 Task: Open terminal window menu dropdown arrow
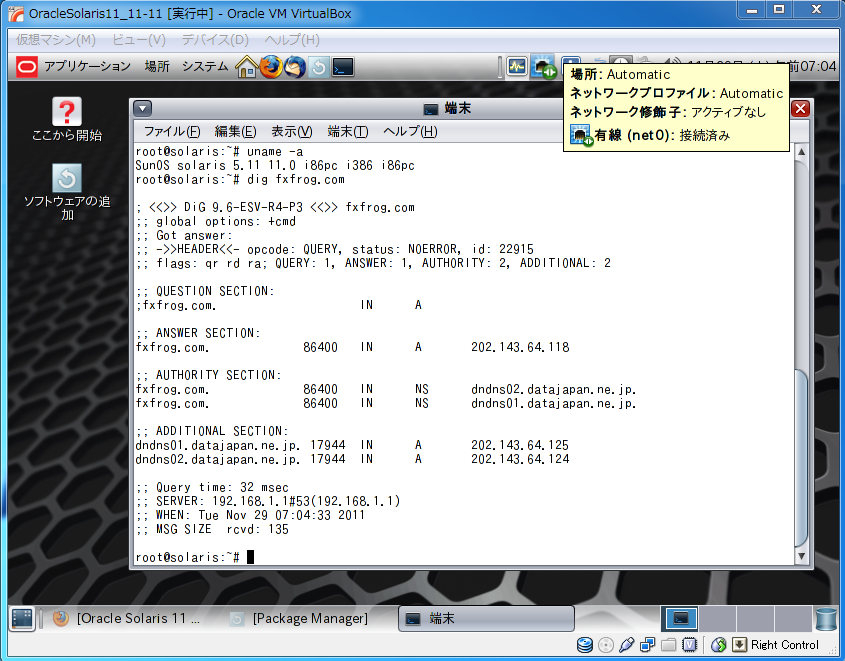(x=143, y=109)
